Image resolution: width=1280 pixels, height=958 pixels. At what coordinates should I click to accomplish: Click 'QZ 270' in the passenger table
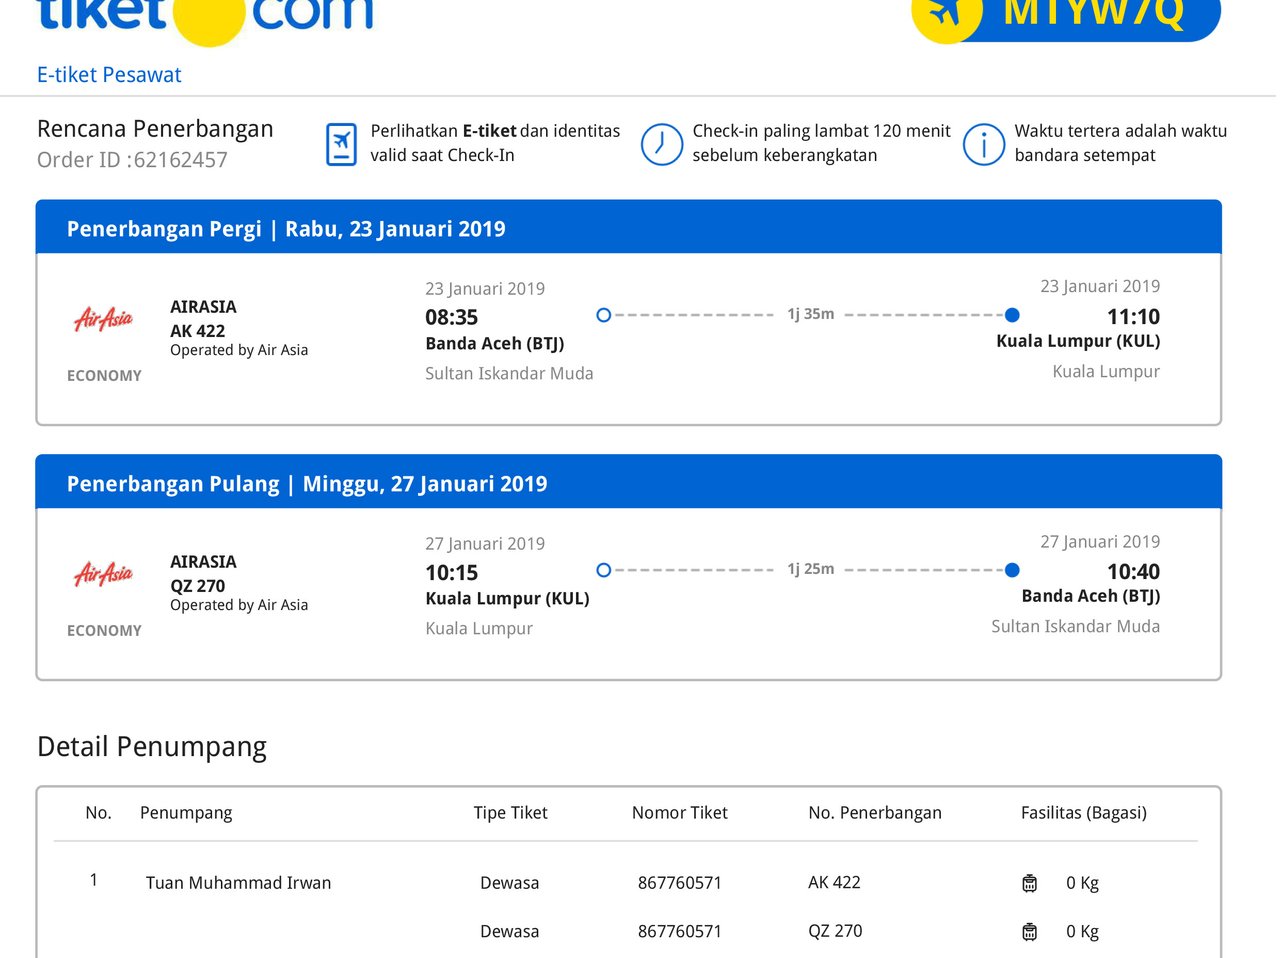(x=835, y=931)
